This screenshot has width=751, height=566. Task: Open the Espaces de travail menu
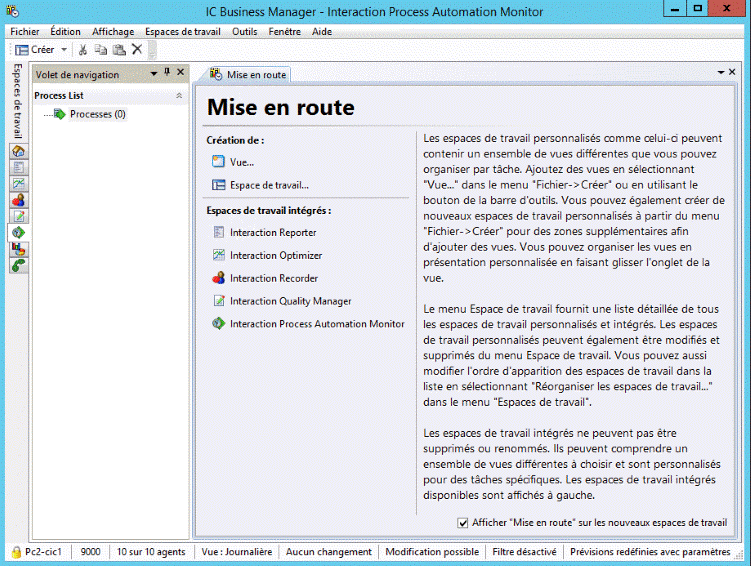click(182, 31)
